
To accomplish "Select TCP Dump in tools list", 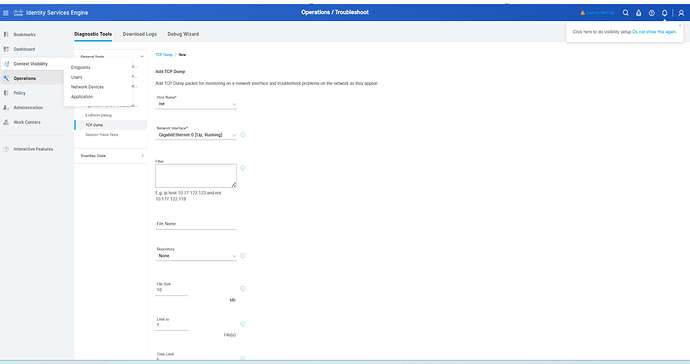I will tap(94, 125).
